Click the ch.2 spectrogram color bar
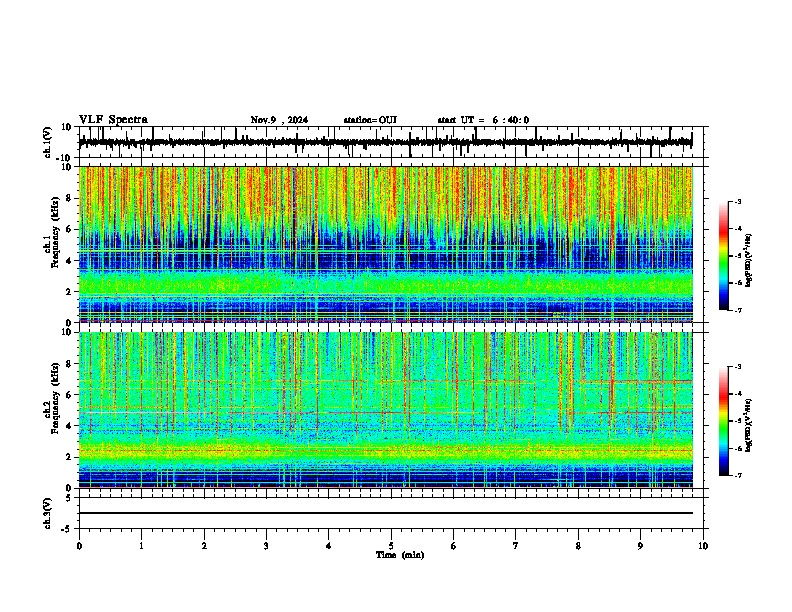This screenshot has width=792, height=612. point(723,421)
